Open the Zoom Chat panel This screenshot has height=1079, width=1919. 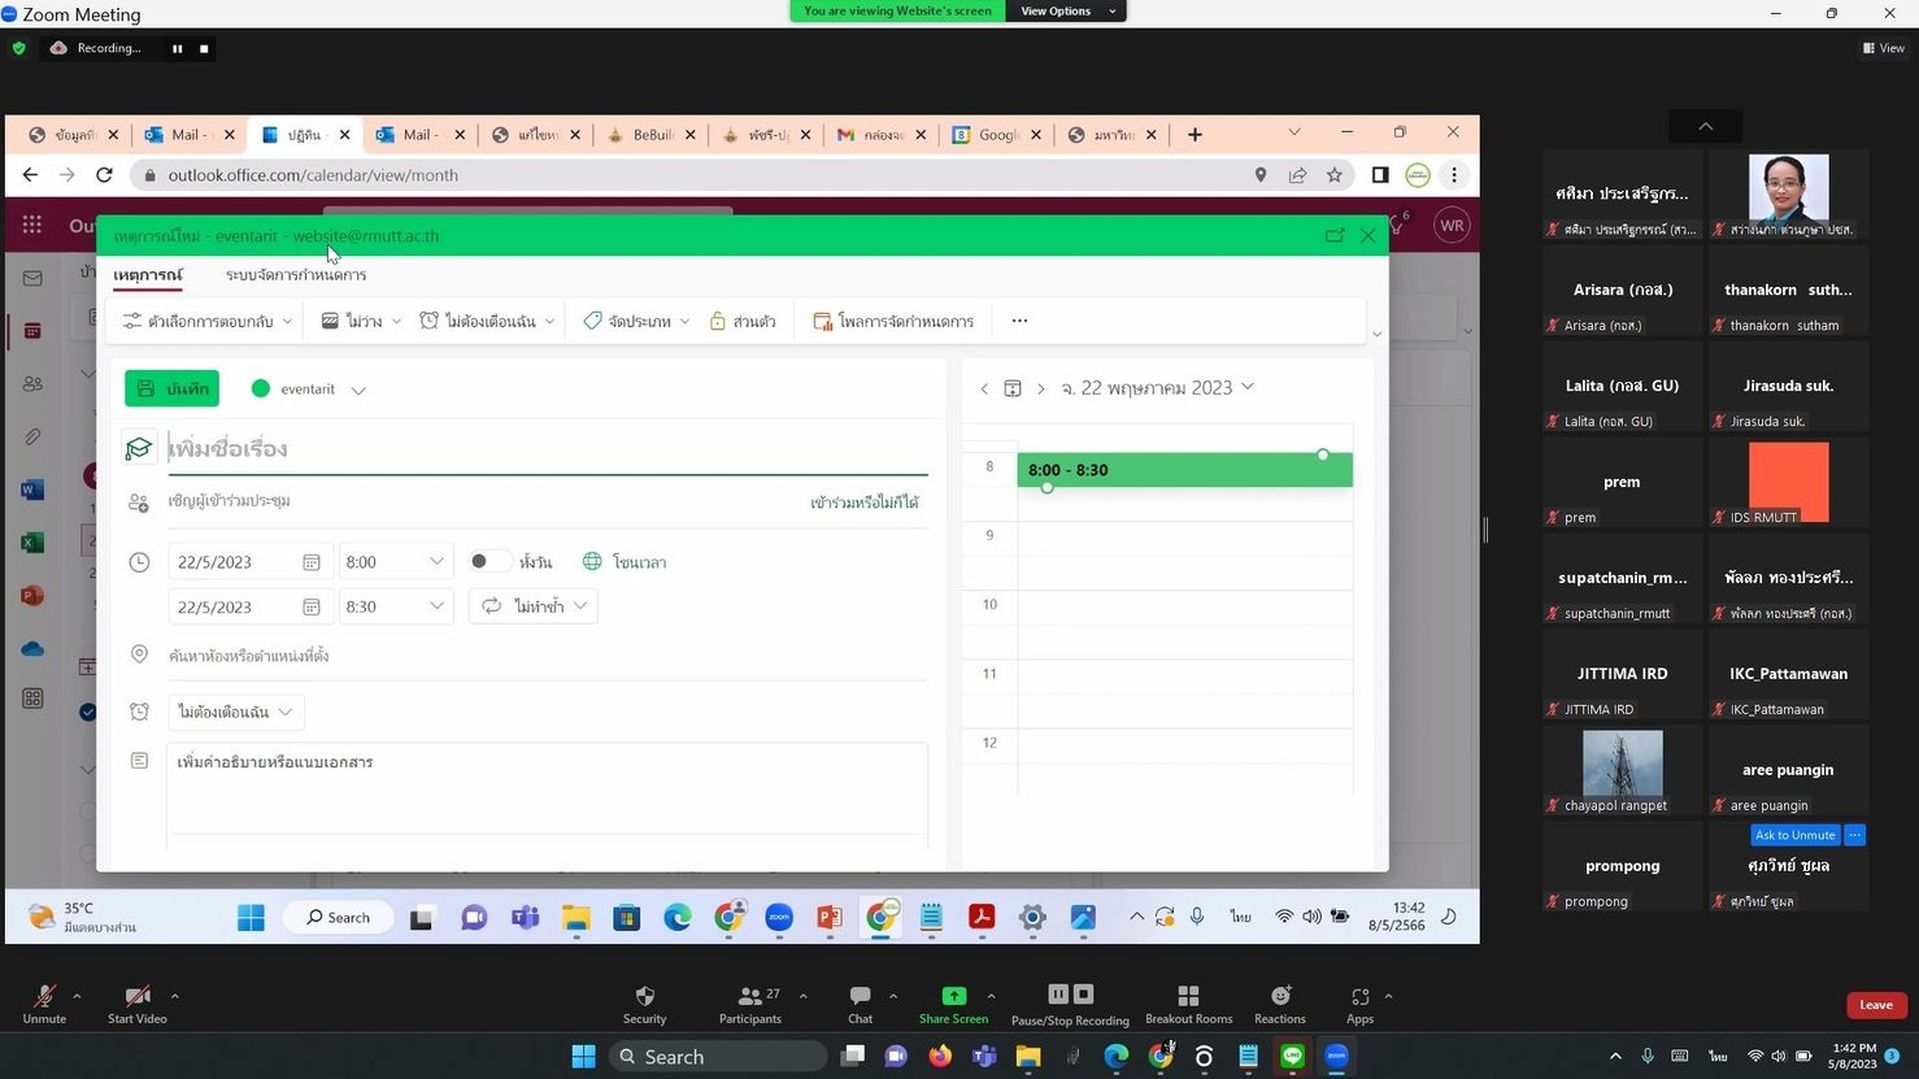coord(859,1004)
